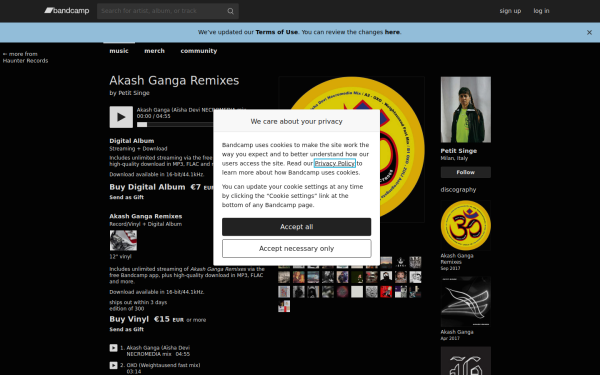This screenshot has width=600, height=375.
Task: Send the digital album as gift
Action: 127,197
